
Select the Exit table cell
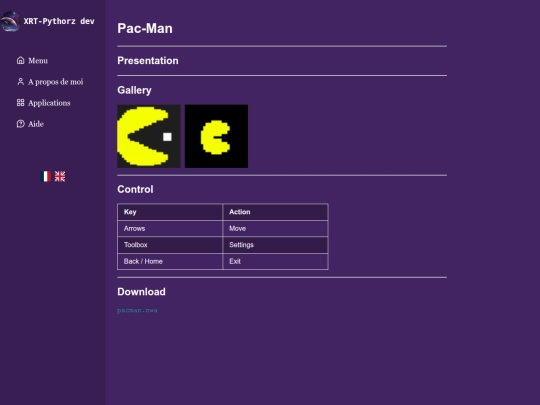pos(276,261)
